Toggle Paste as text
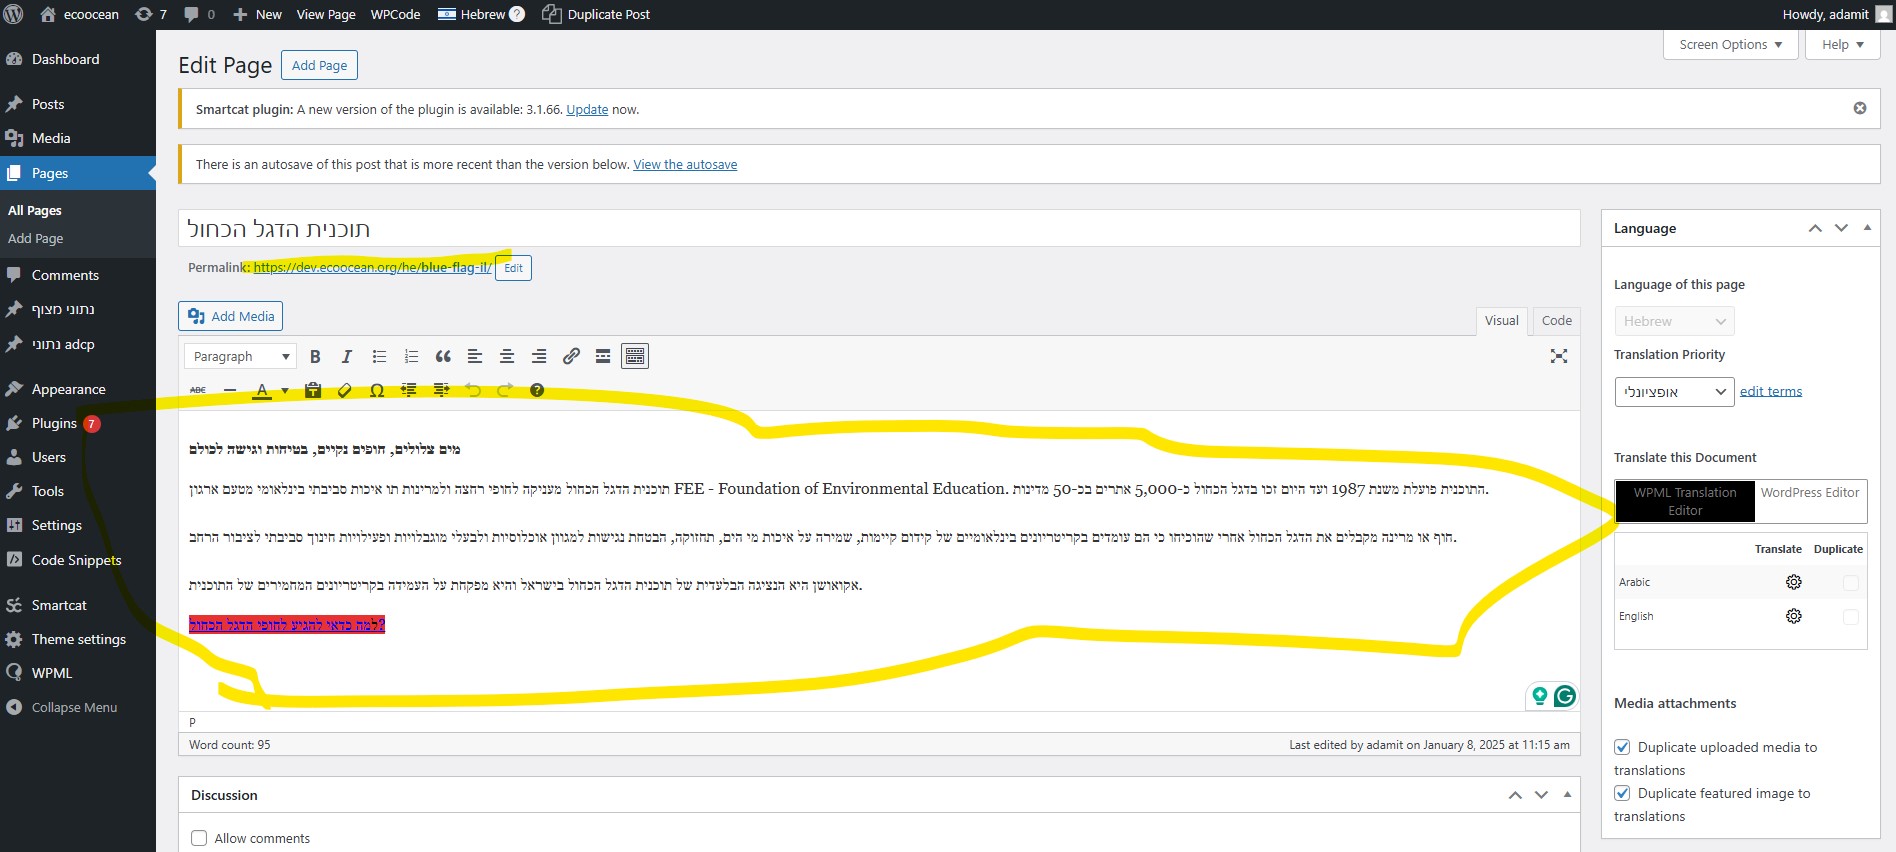 pos(313,390)
